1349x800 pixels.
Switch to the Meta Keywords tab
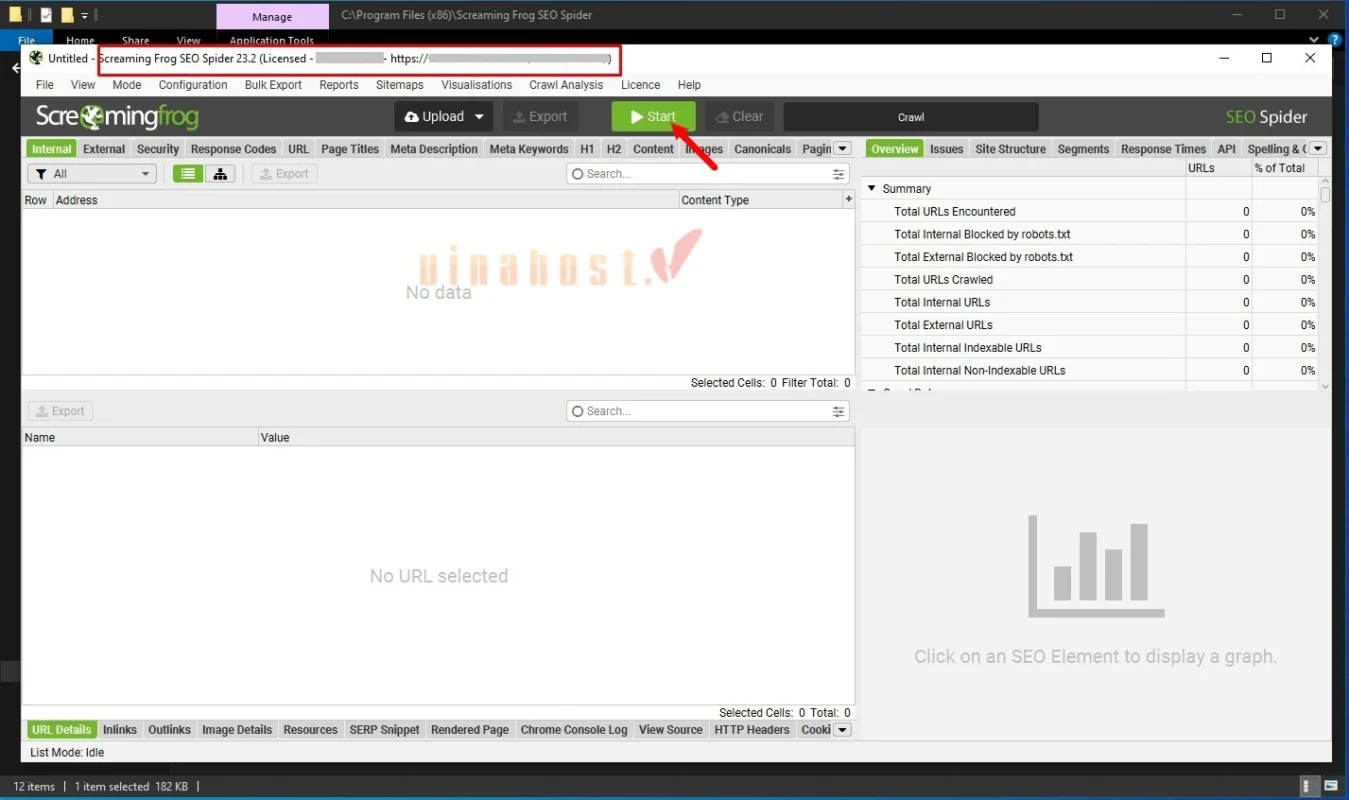pyautogui.click(x=529, y=149)
